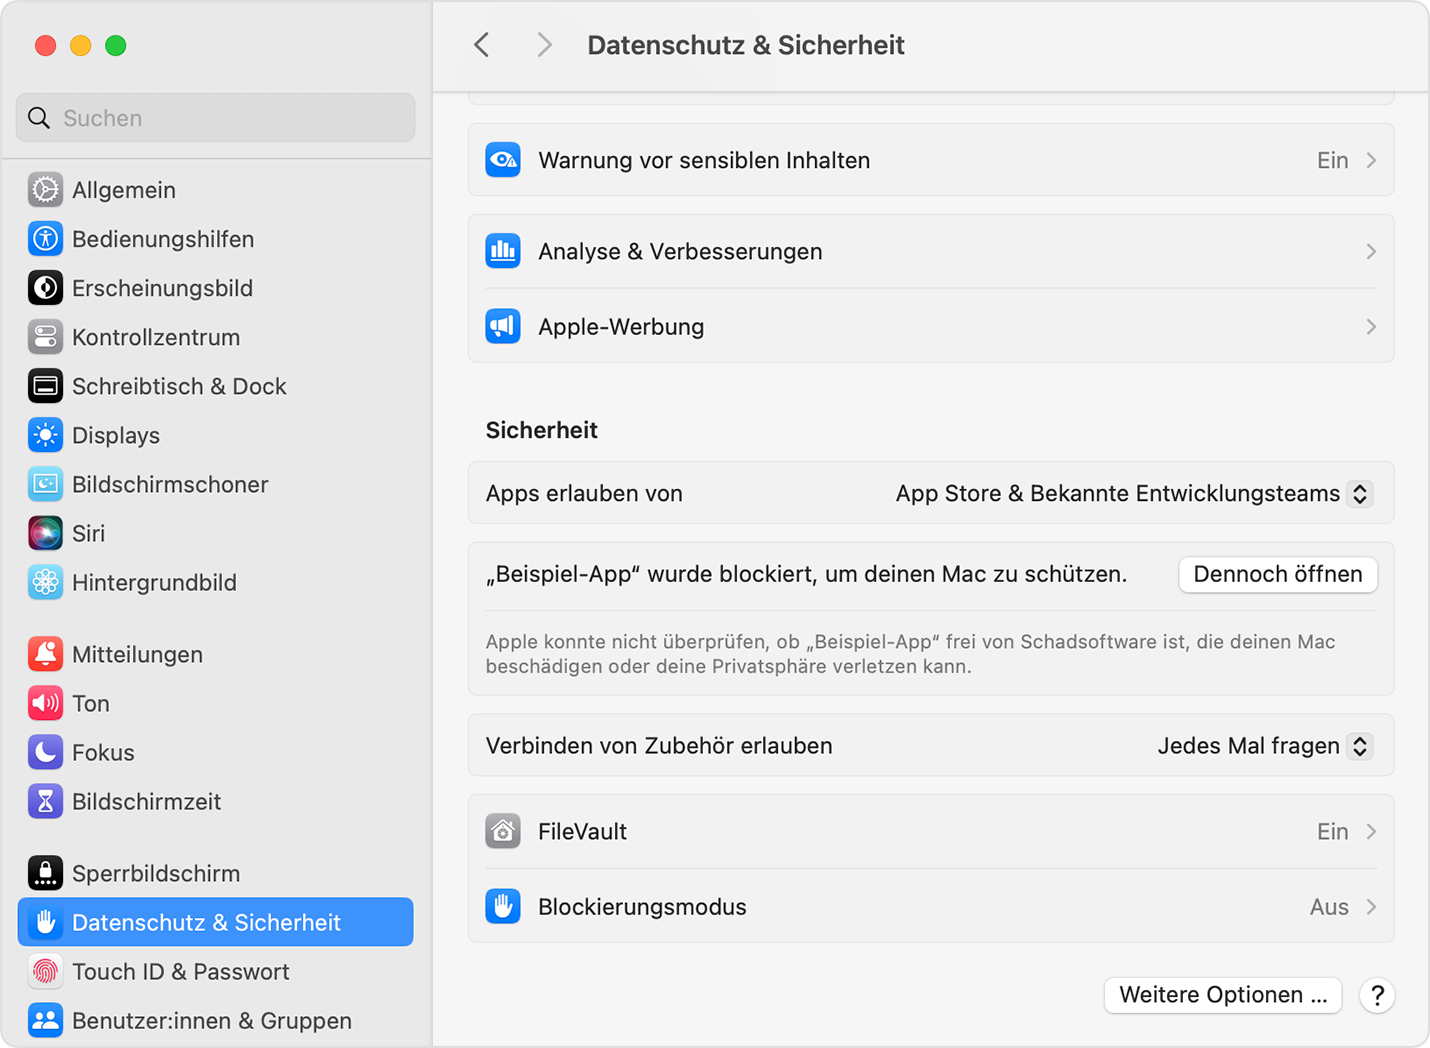Click the 'Weitere Optionen ...' button
Screen dimensions: 1430x1048
(x=1223, y=995)
